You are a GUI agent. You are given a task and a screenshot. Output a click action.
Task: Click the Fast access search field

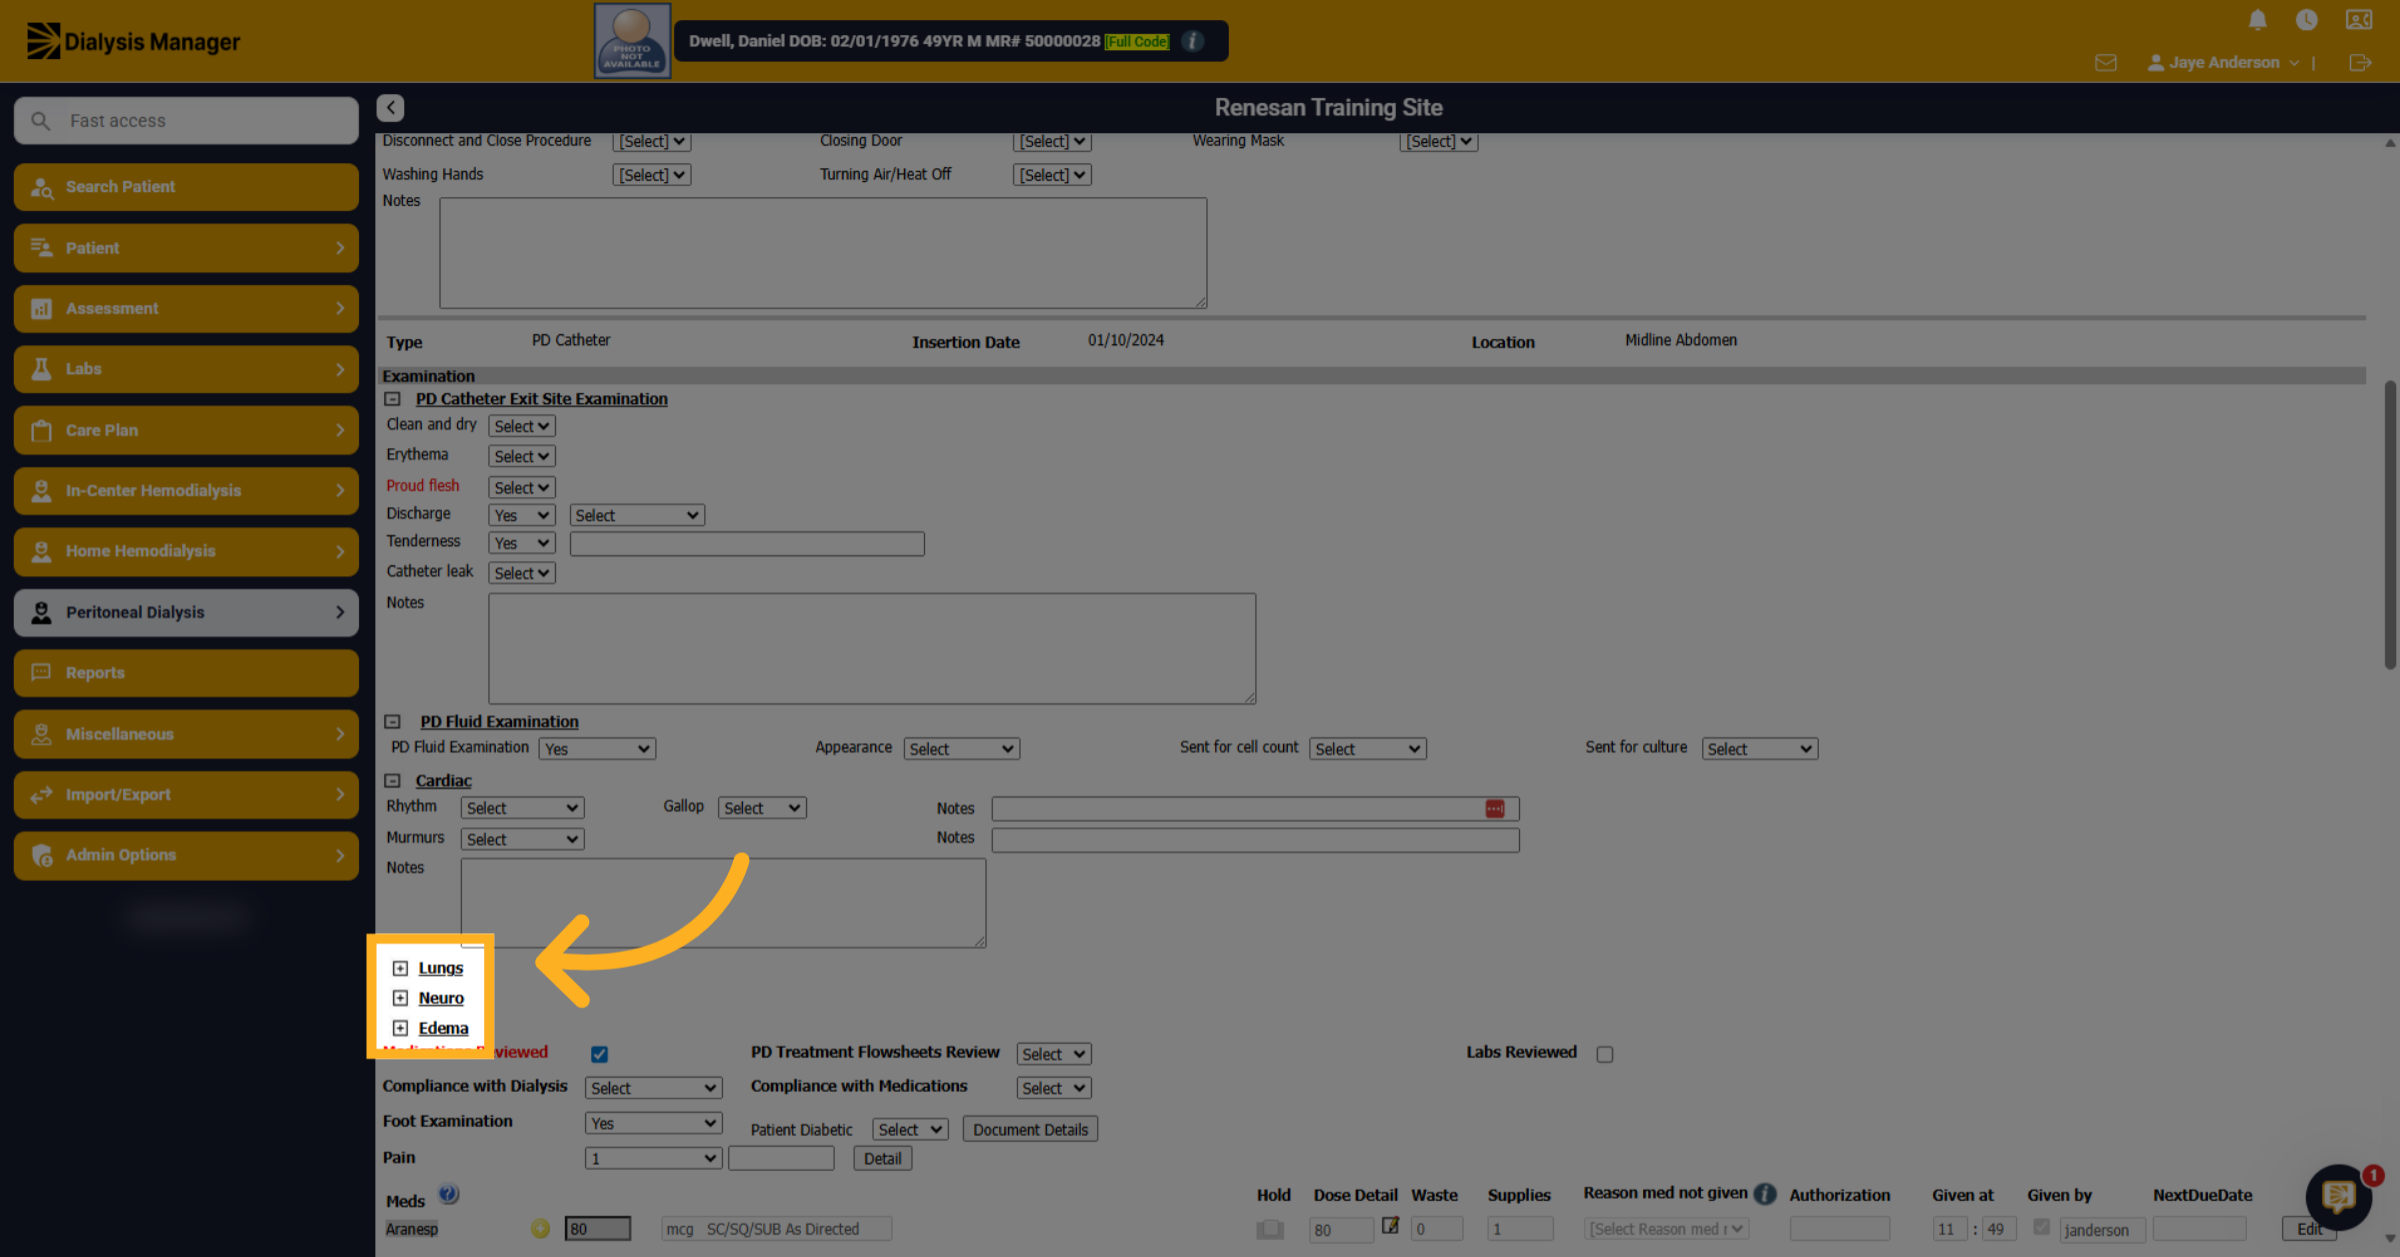tap(186, 120)
